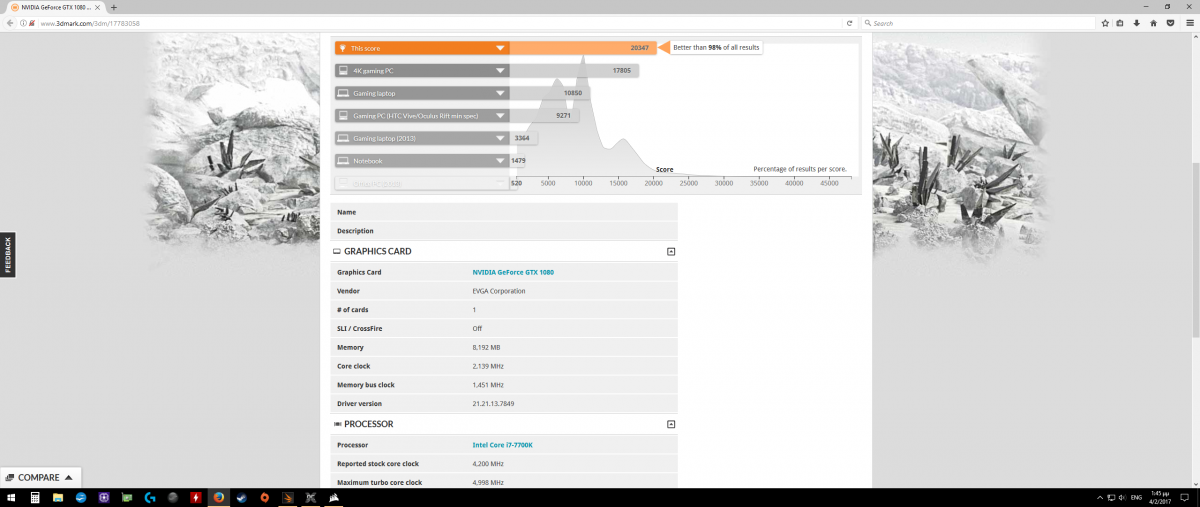The image size is (1200, 507).
Task: Switch to Firefox in the taskbar
Action: point(219,497)
